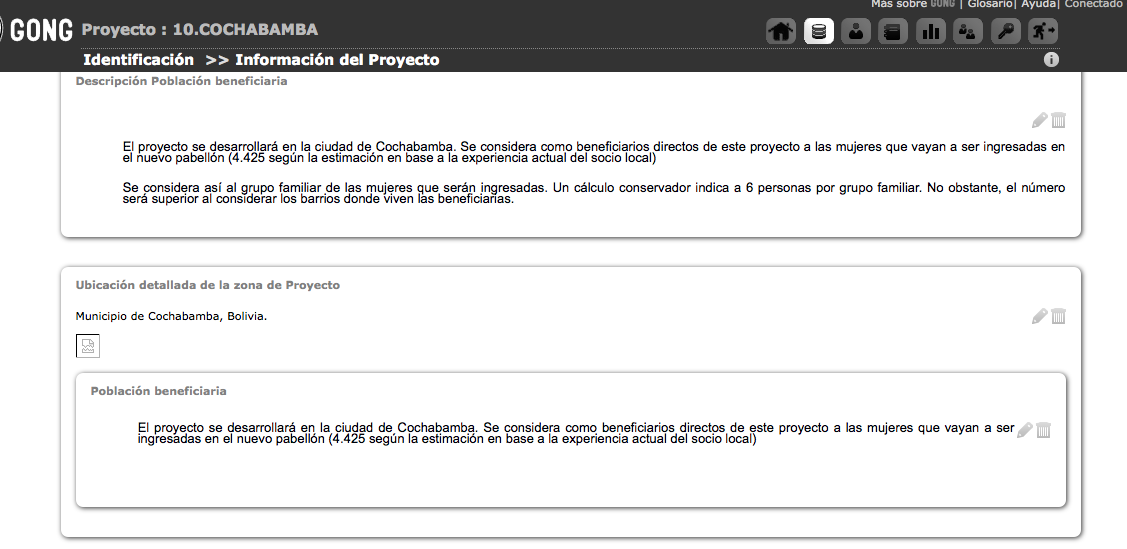Go to the home icon in toolbar

781,32
